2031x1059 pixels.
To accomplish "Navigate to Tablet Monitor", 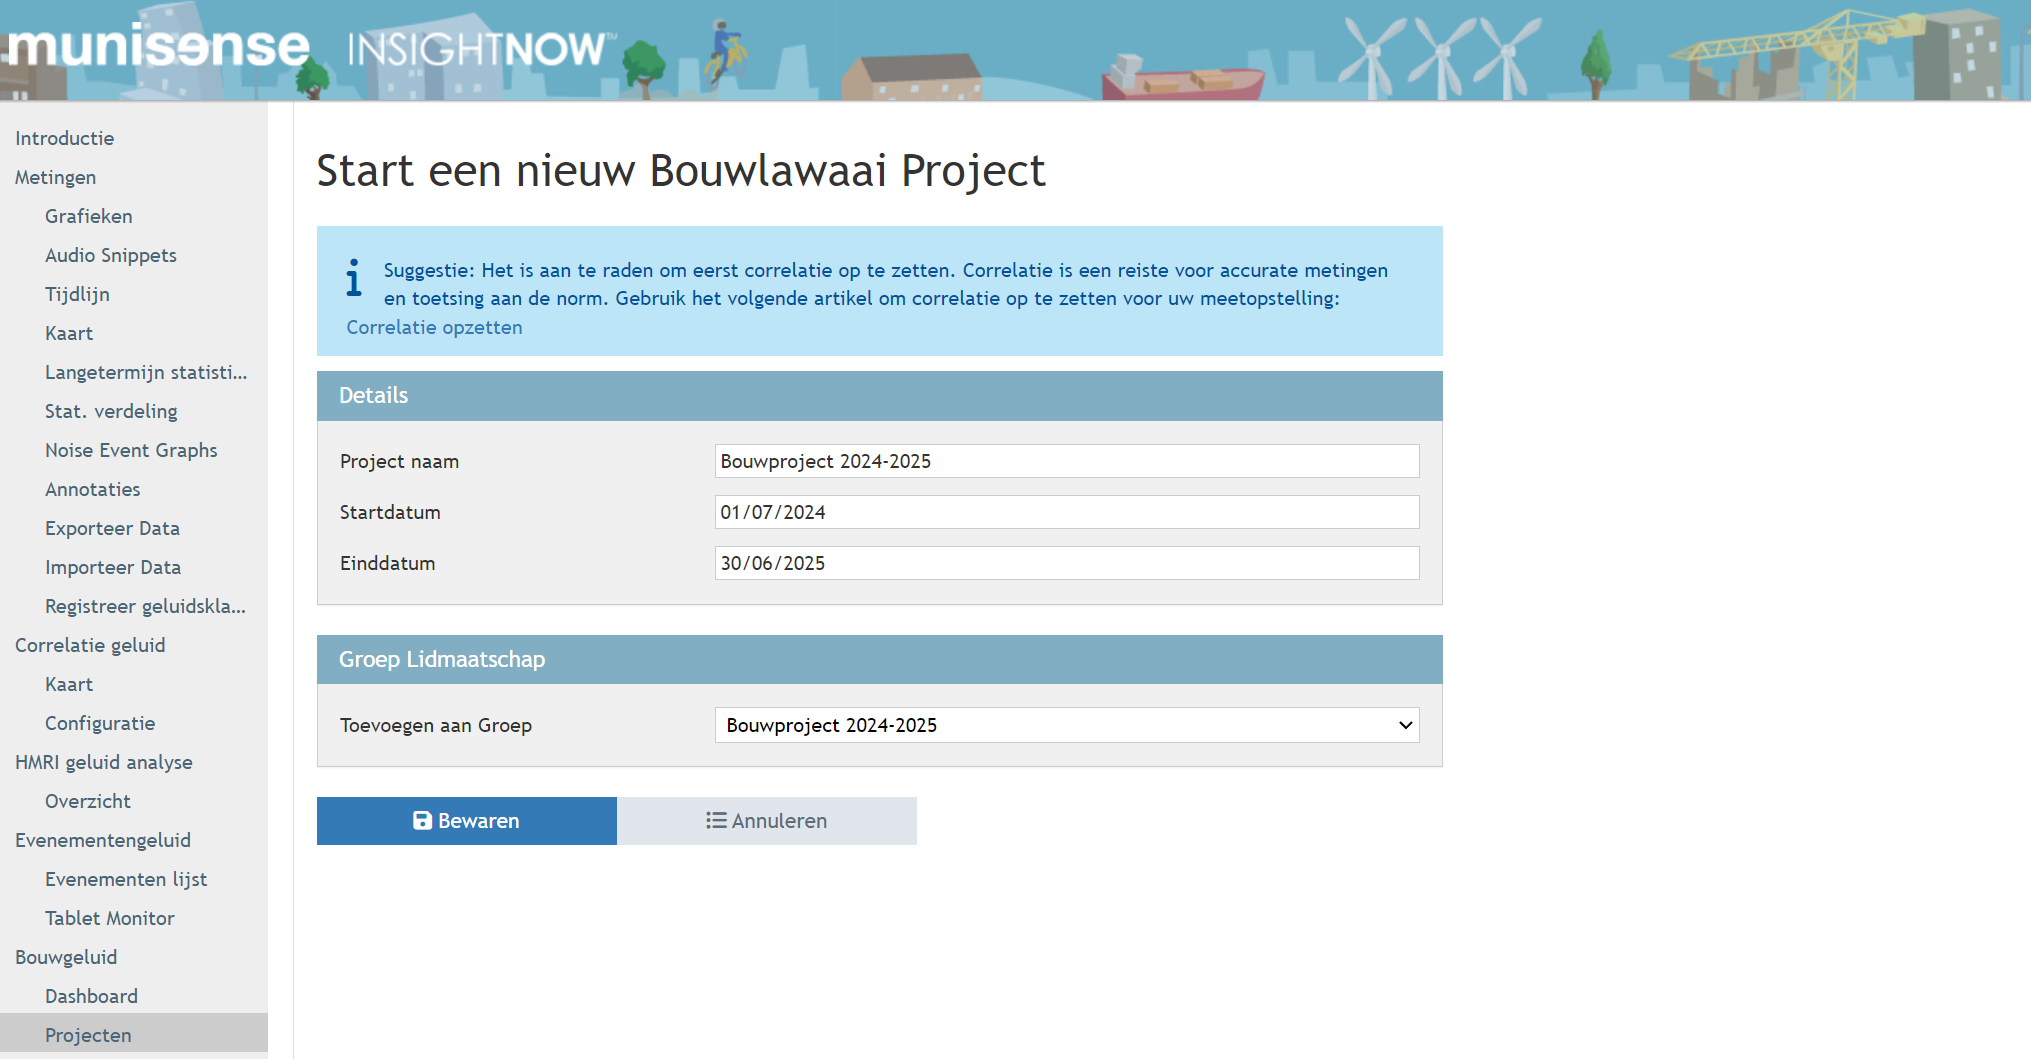I will pos(109,918).
